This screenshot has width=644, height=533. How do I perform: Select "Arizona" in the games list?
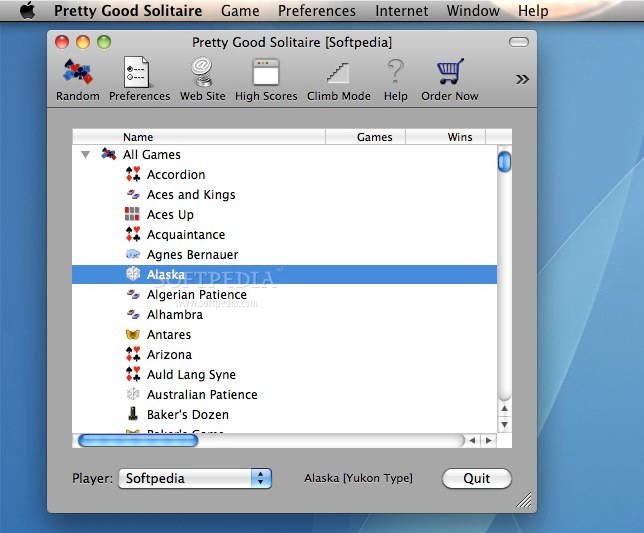click(169, 354)
